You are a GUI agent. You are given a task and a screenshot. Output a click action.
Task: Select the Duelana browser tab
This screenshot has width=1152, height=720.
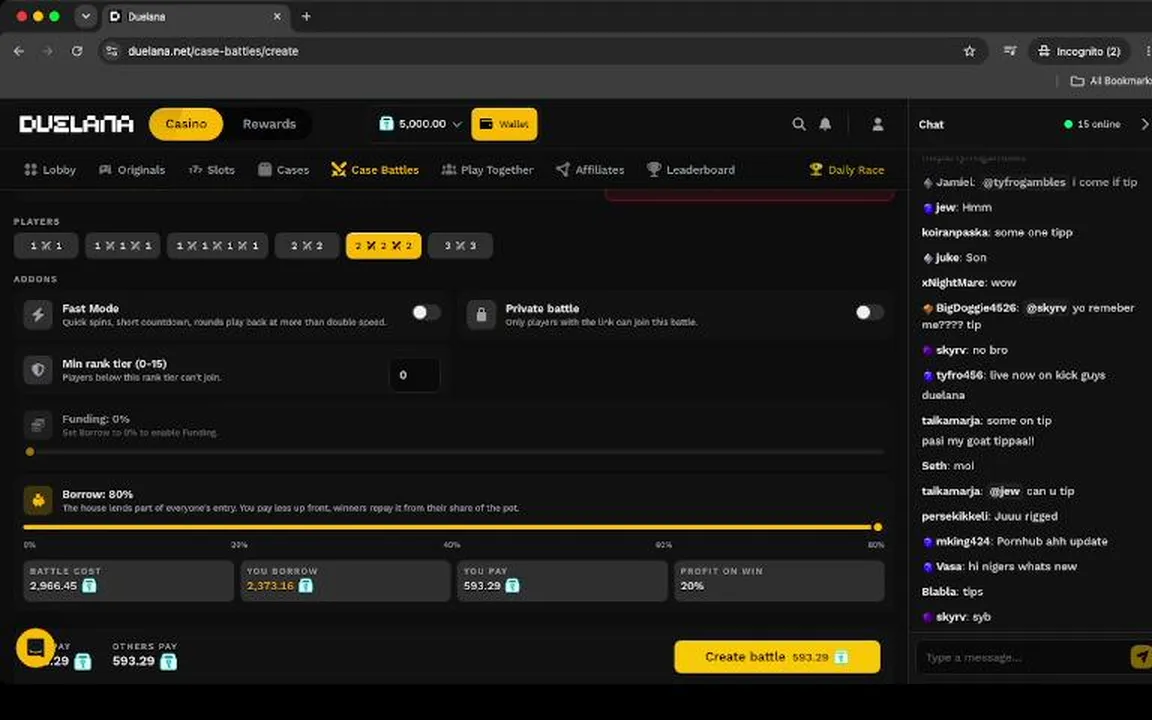[x=196, y=16]
